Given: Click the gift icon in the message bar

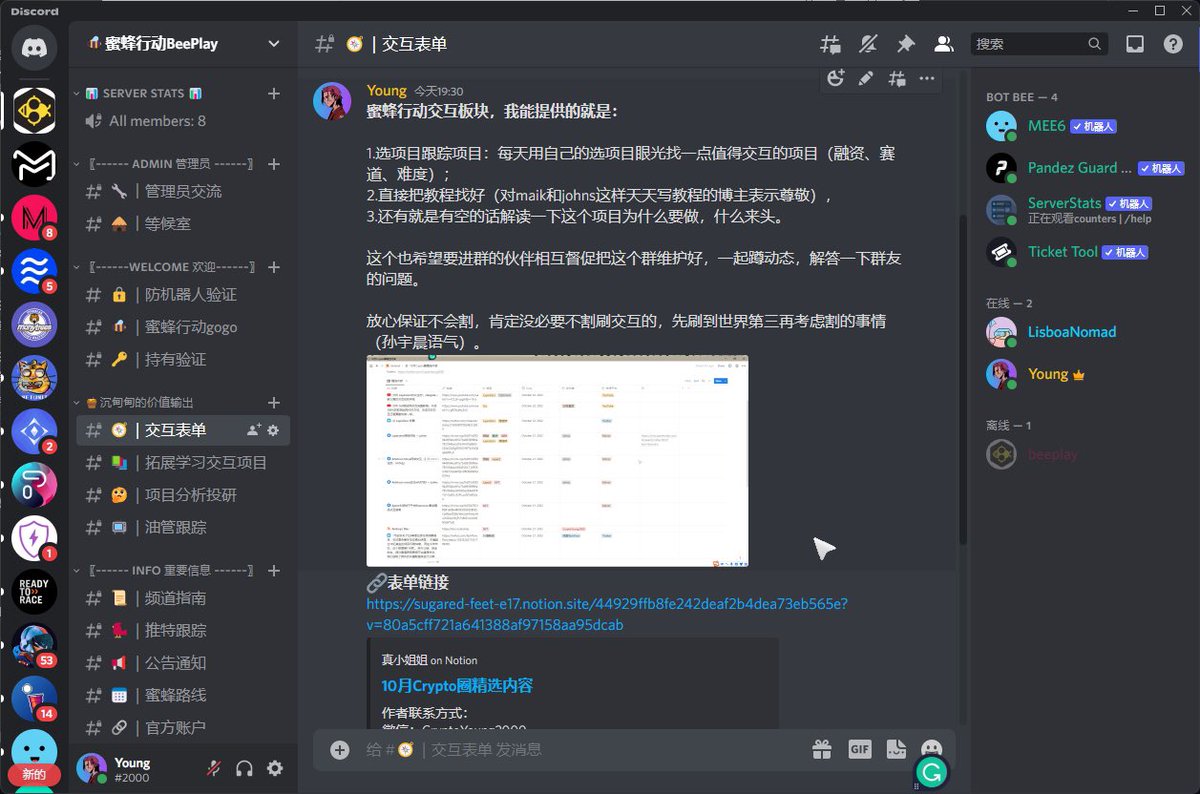Looking at the screenshot, I should (x=820, y=748).
